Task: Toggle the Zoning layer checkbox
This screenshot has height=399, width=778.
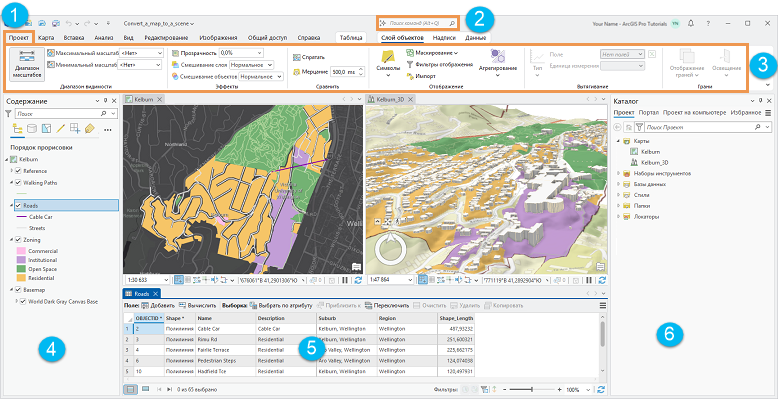Action: 18,240
